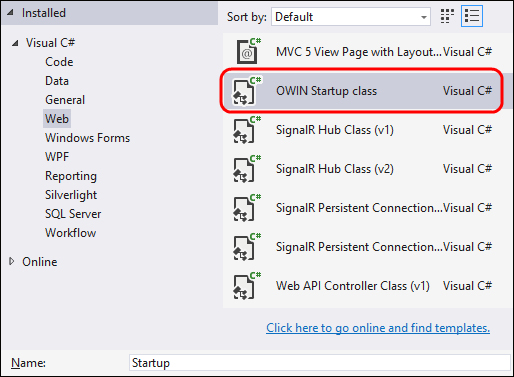The height and width of the screenshot is (377, 514).
Task: Click the MVC 5 View Page template icon
Action: tap(248, 51)
